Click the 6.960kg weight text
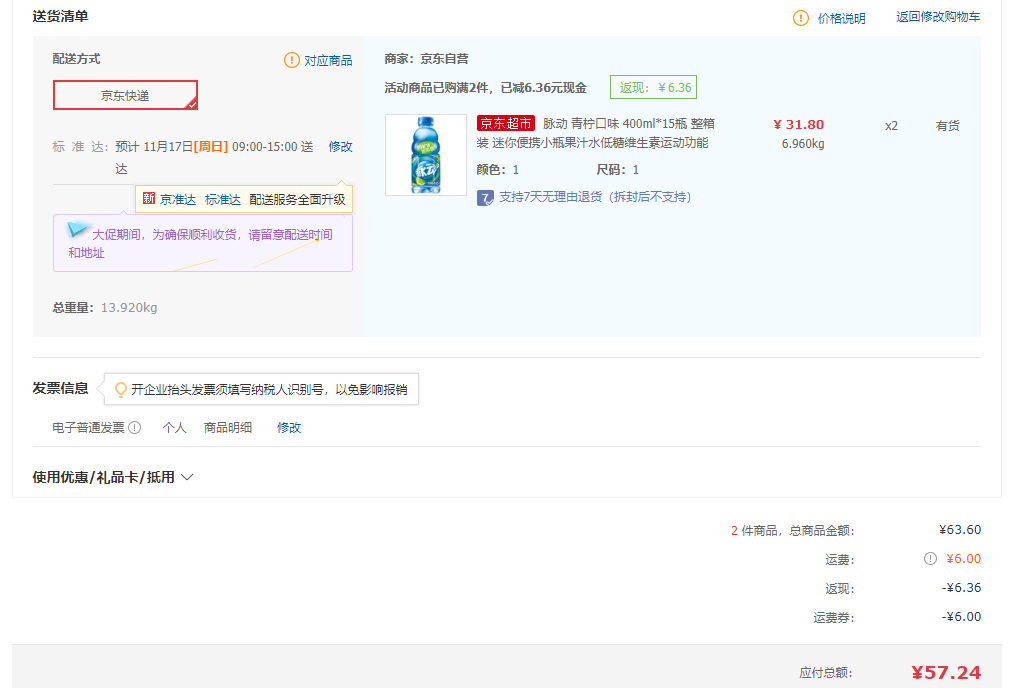 tap(803, 143)
